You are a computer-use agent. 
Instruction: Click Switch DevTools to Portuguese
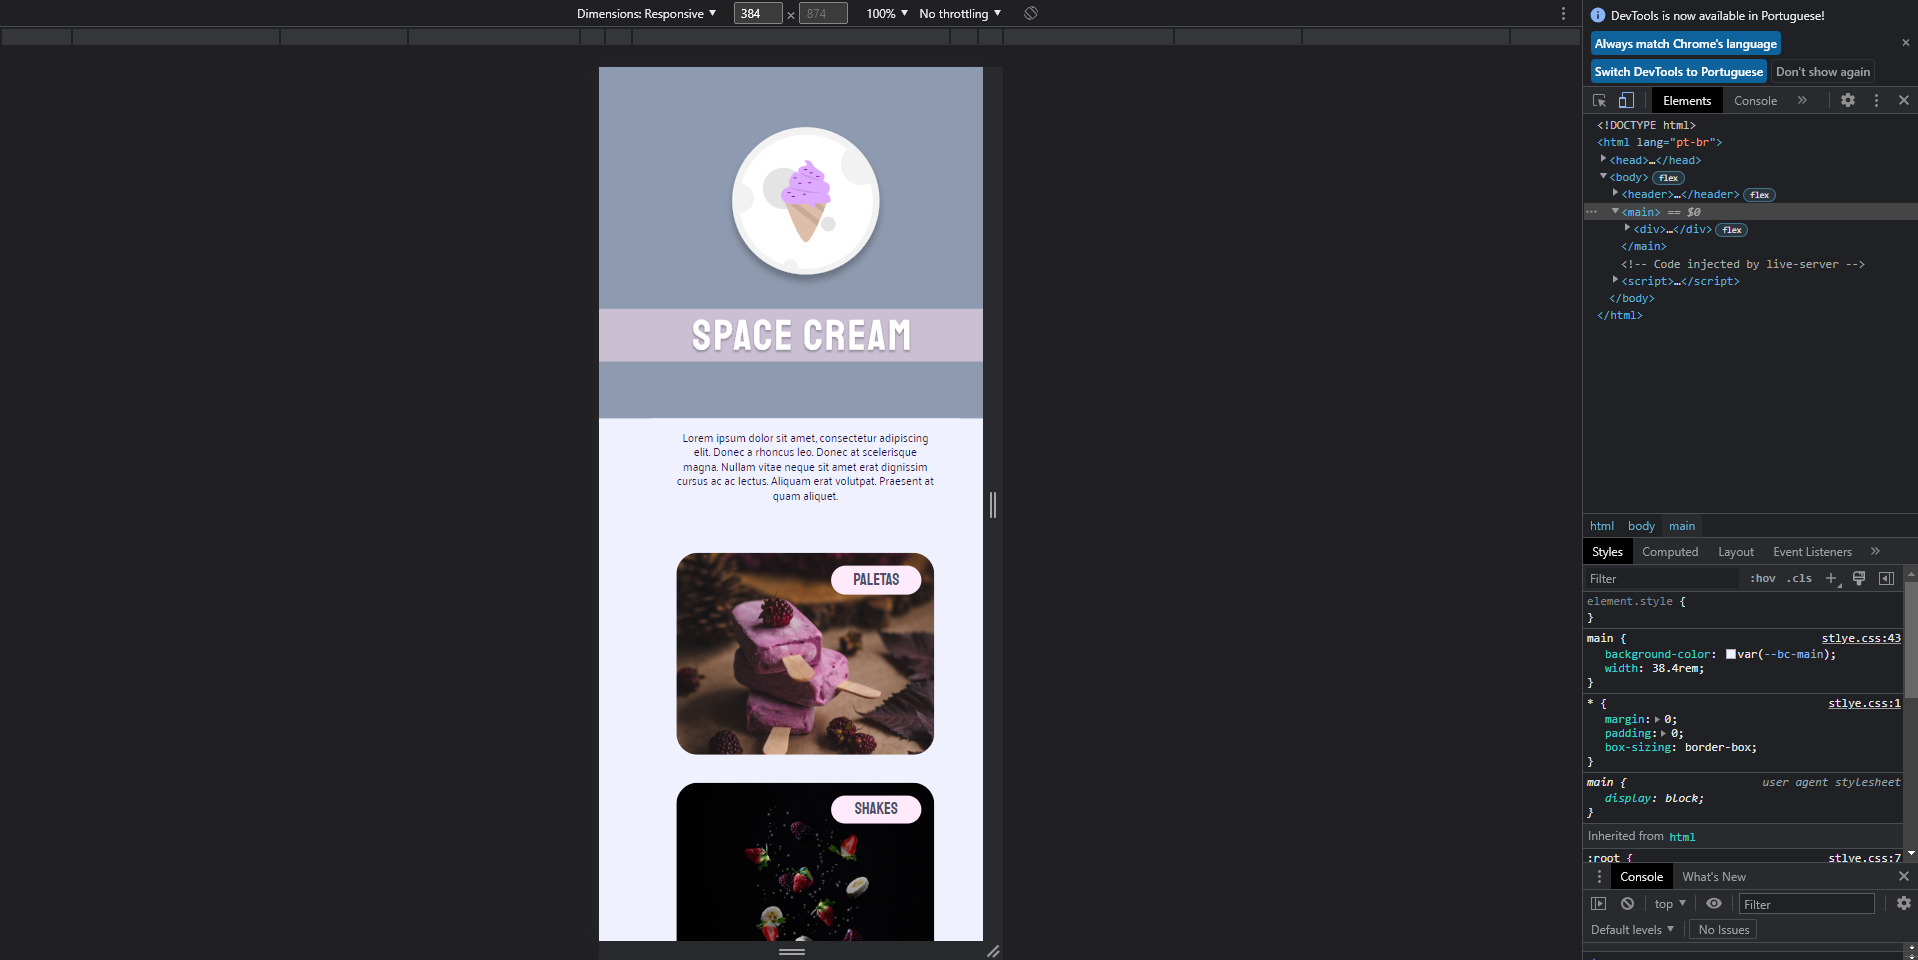(x=1678, y=72)
